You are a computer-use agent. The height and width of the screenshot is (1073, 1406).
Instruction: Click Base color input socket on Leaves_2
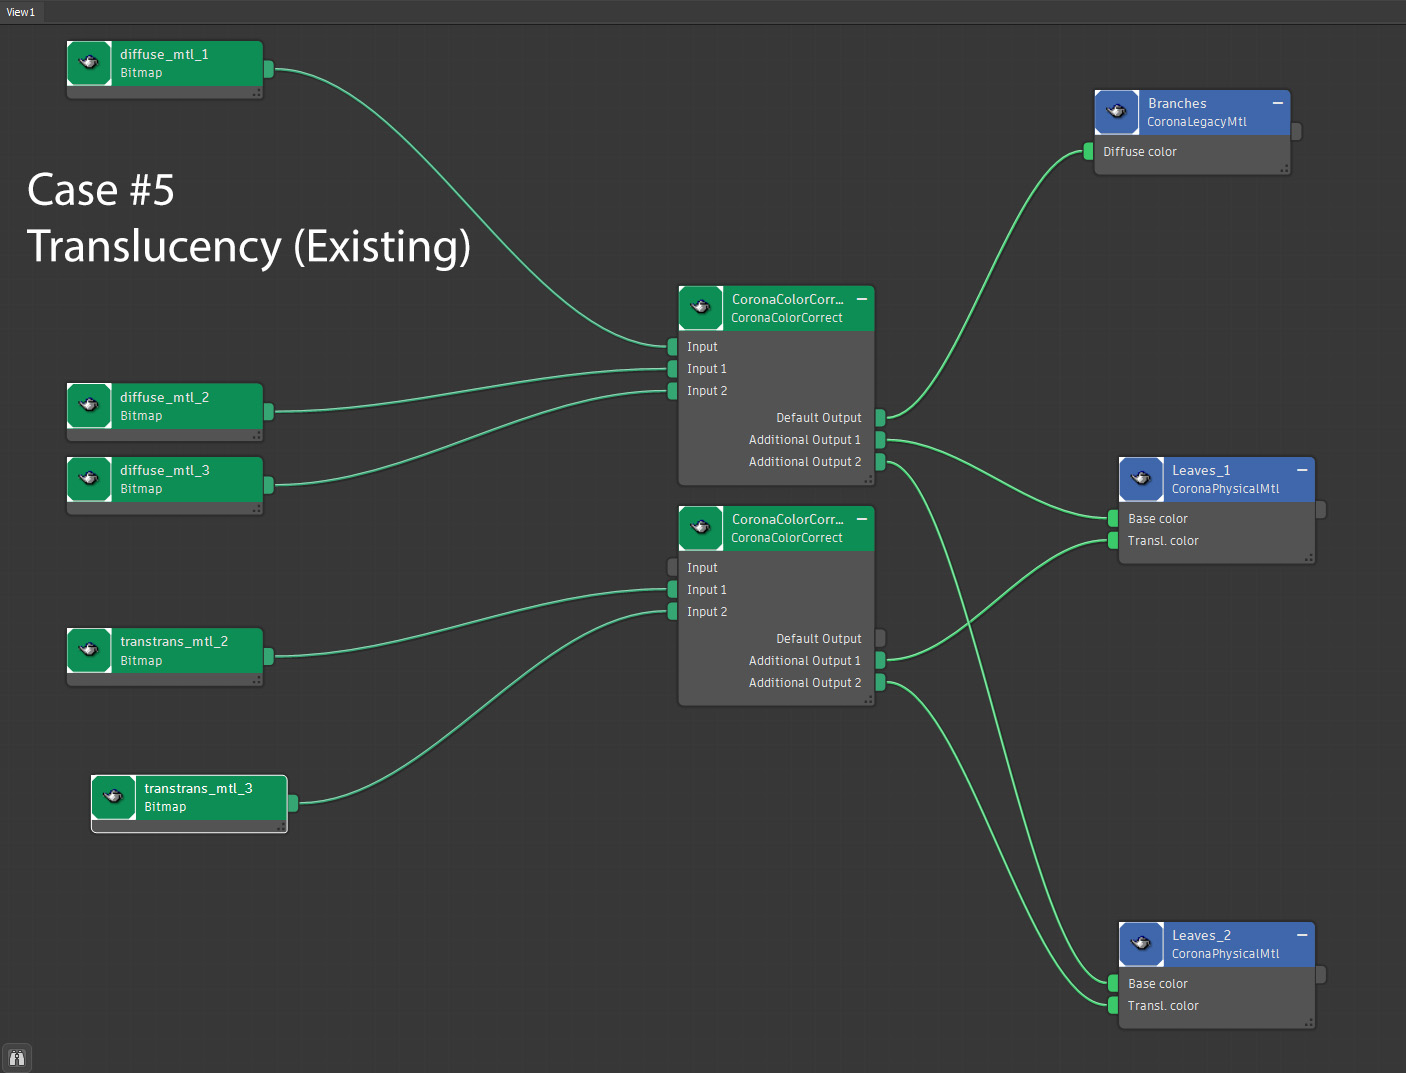1113,984
